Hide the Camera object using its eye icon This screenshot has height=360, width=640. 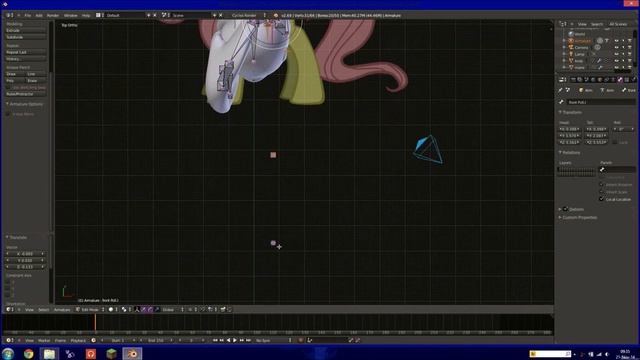click(617, 47)
